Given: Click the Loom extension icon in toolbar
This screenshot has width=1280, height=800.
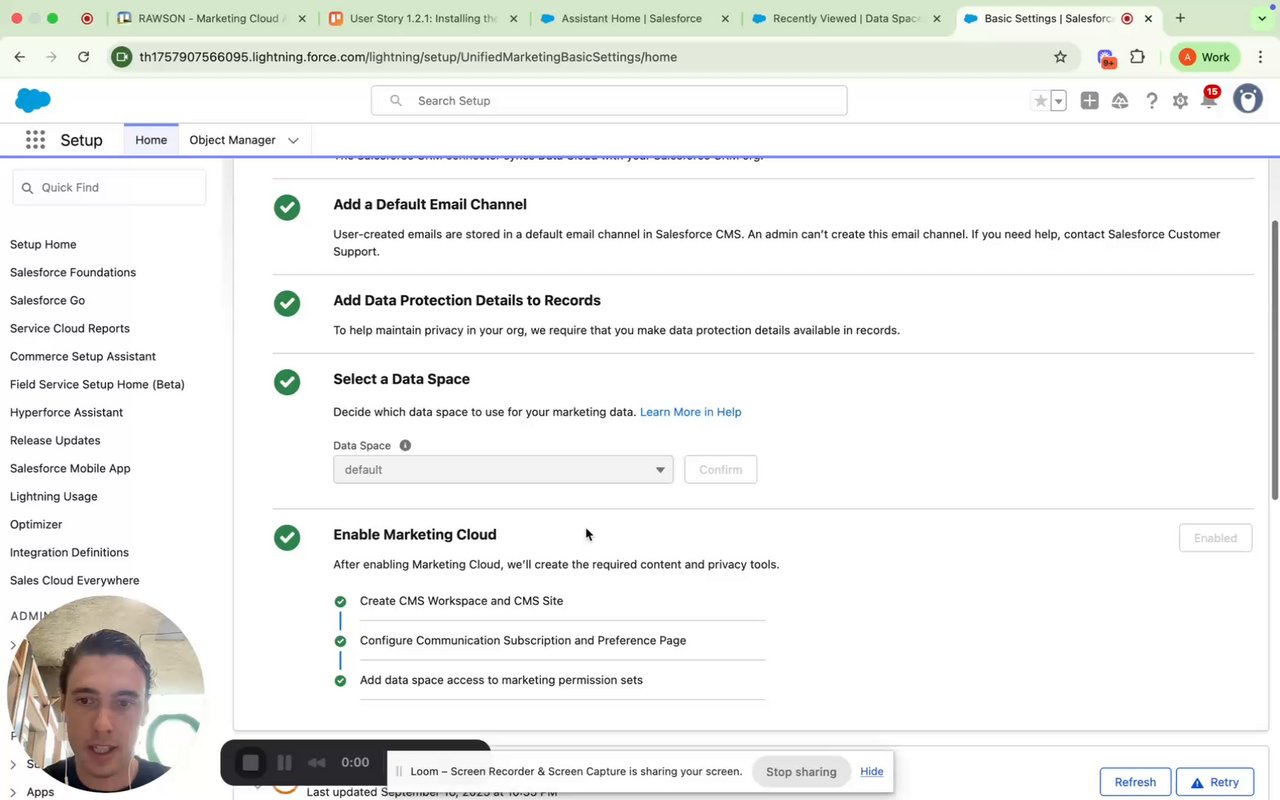Looking at the screenshot, I should 1105,58.
